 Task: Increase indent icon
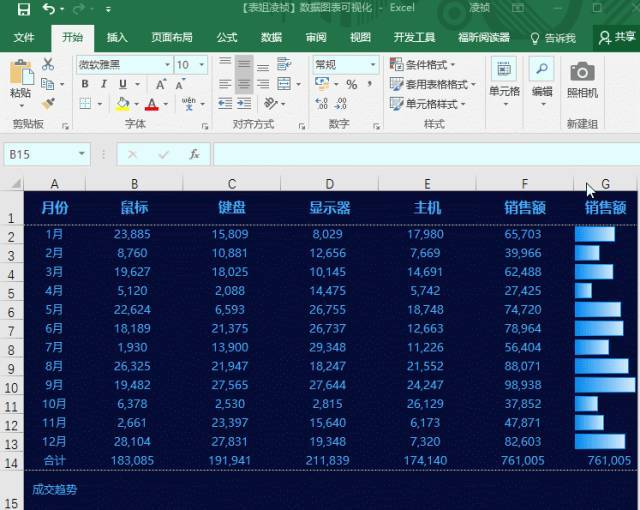coord(244,104)
